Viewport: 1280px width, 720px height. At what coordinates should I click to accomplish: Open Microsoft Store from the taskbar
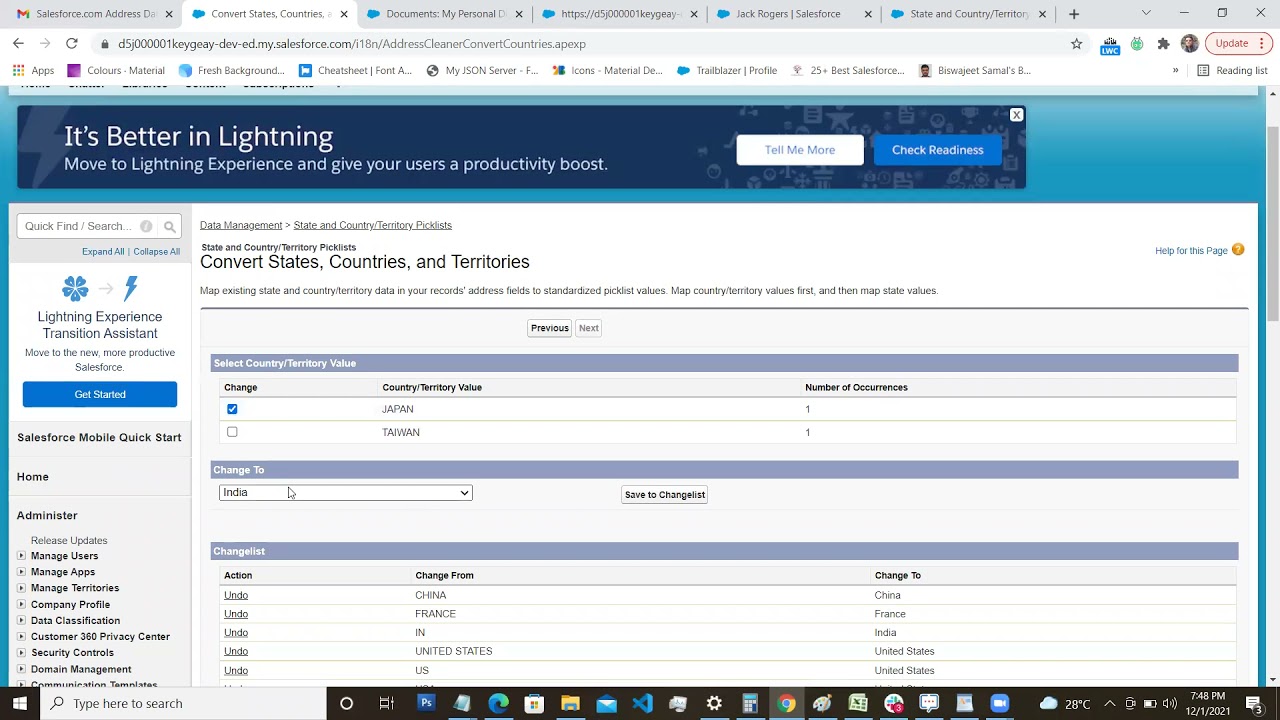pyautogui.click(x=534, y=703)
